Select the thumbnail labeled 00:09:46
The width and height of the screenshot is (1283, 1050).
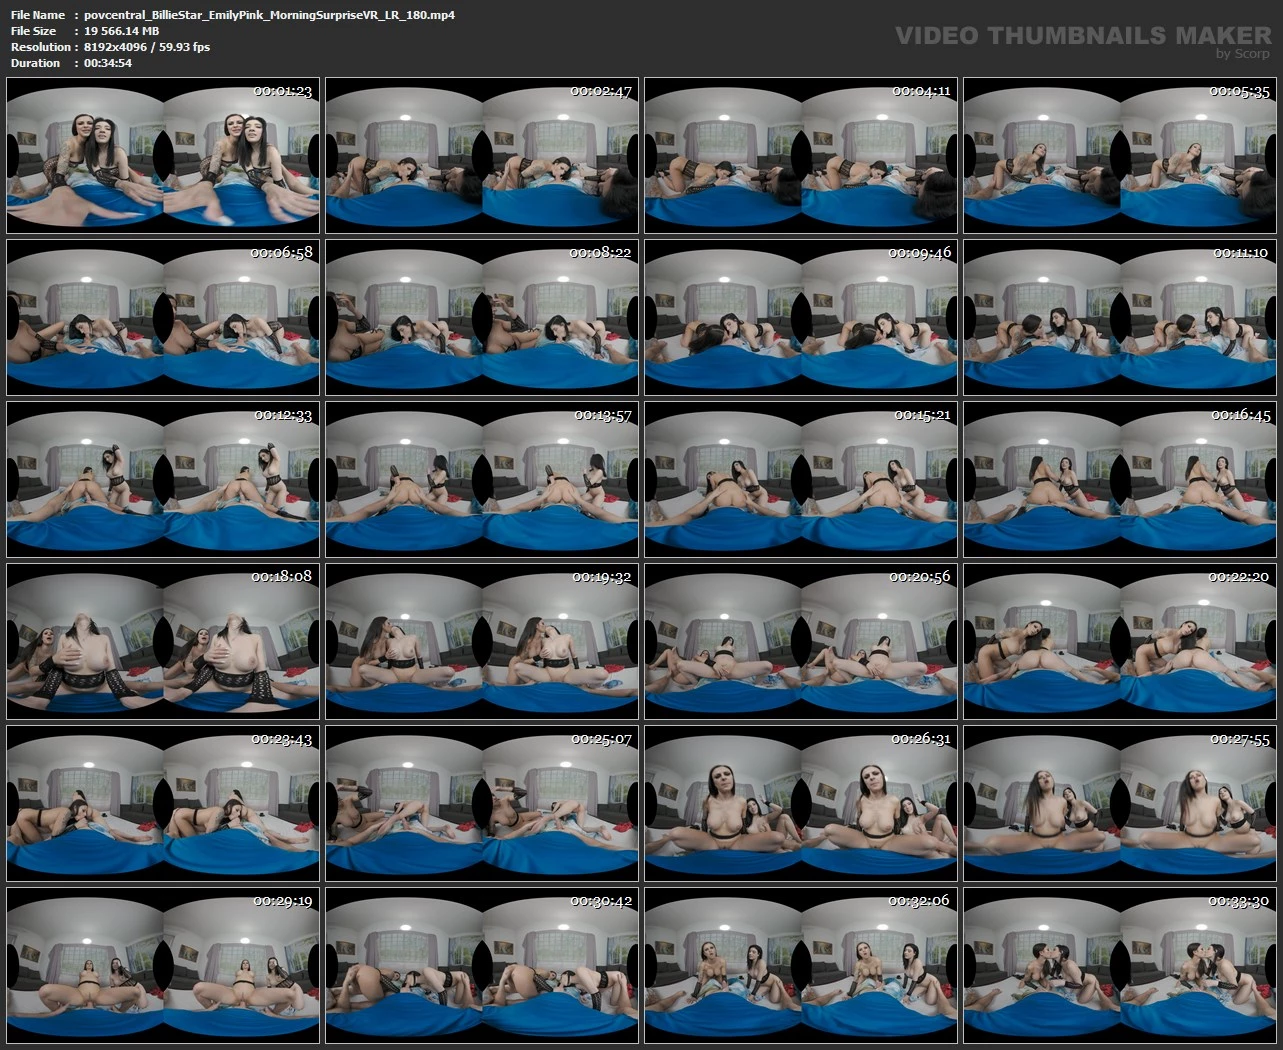(x=801, y=317)
